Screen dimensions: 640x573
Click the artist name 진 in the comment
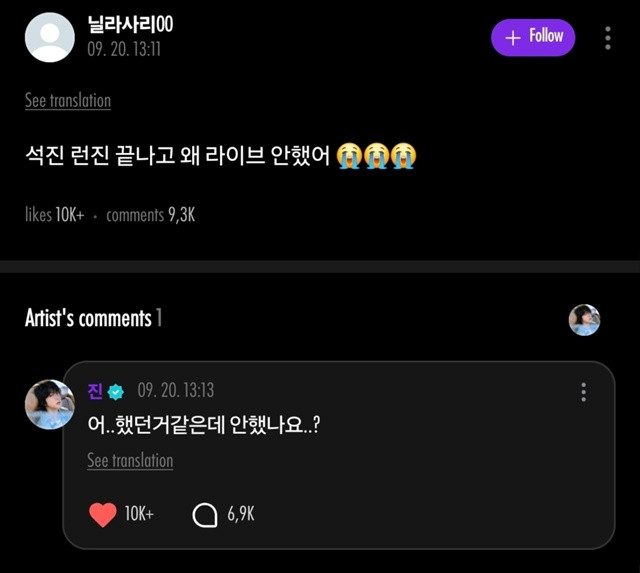96,391
